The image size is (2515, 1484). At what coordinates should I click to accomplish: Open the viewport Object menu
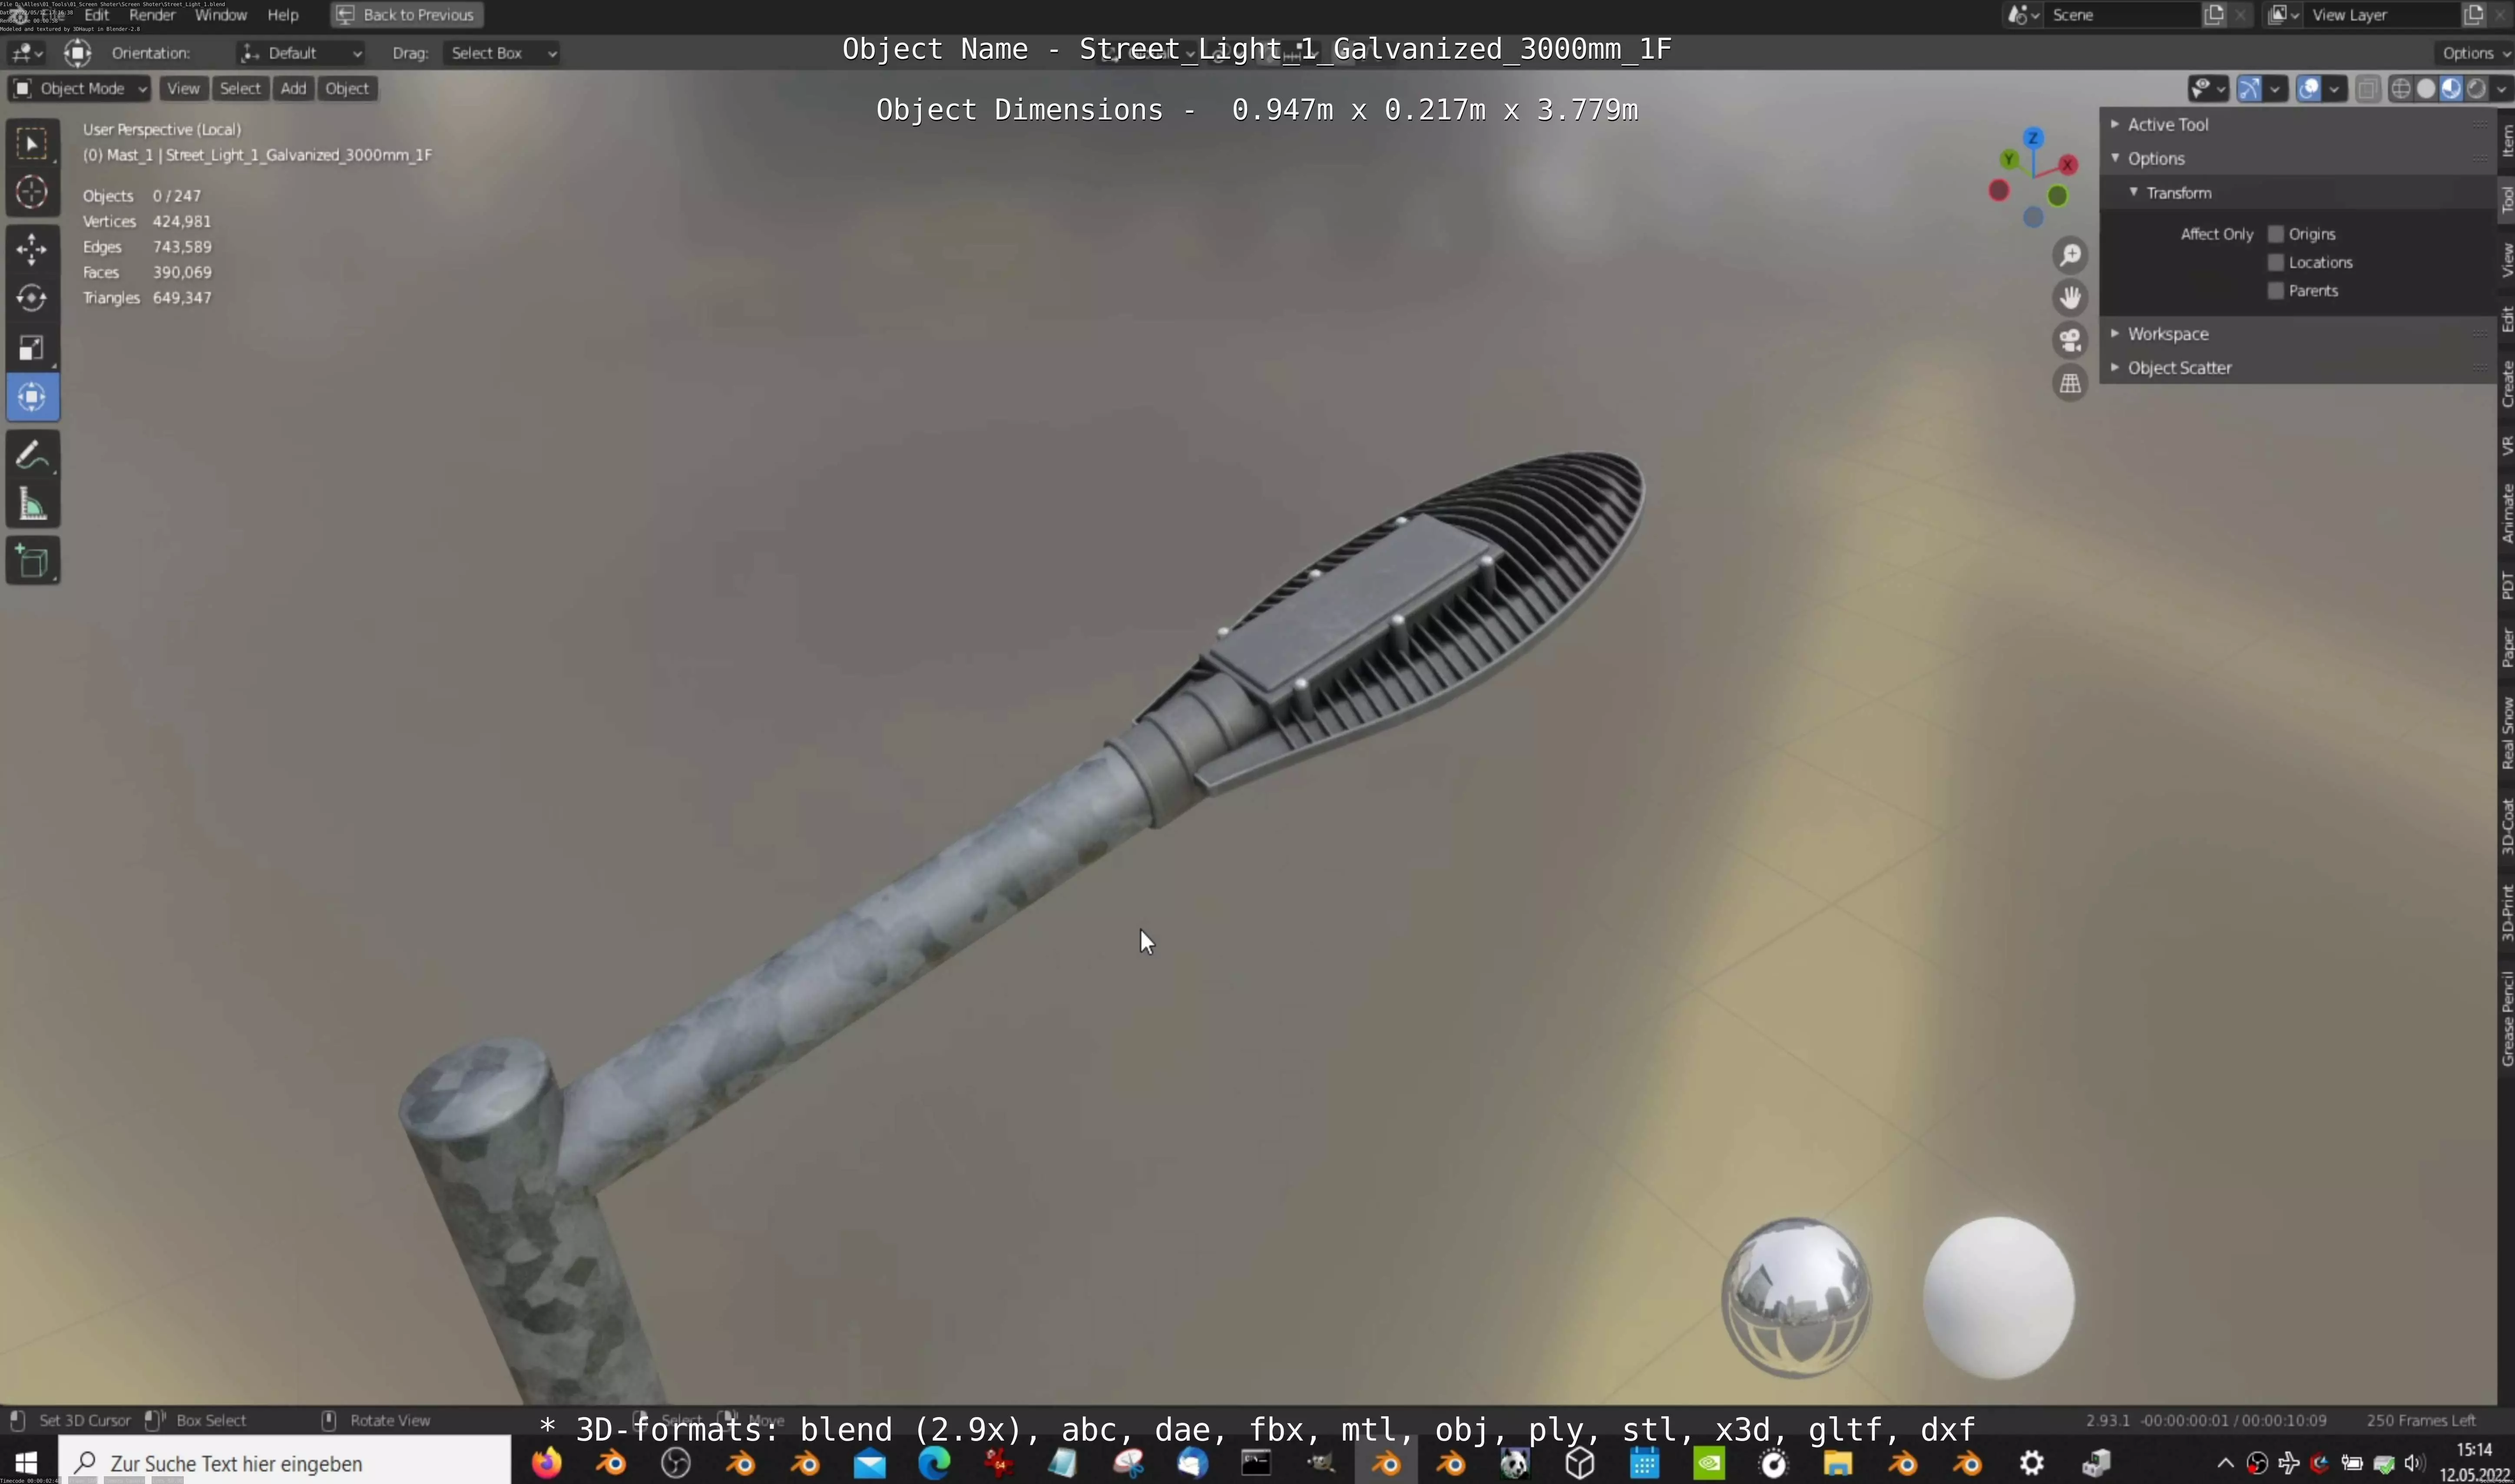coord(347,89)
